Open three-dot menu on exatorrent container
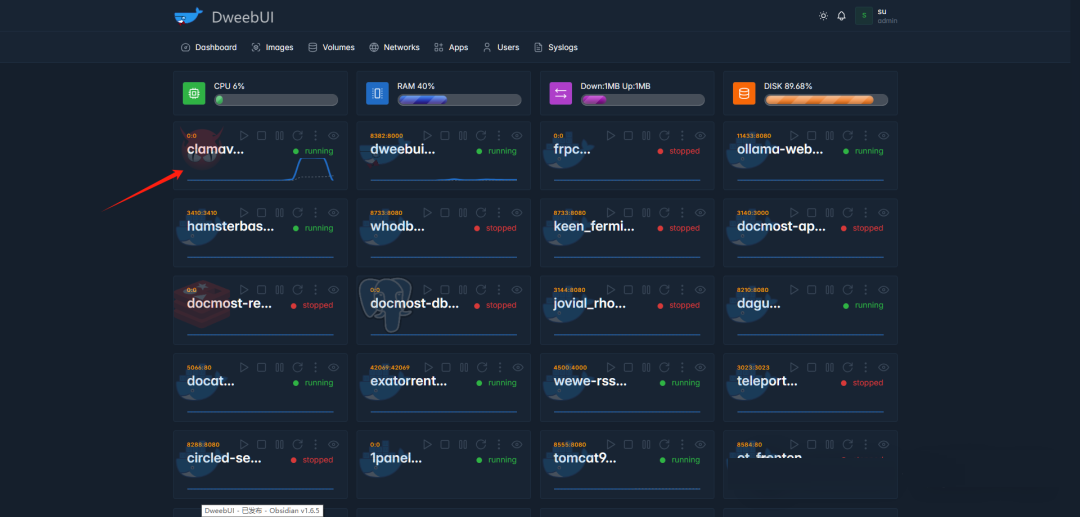The image size is (1080, 517). pos(499,367)
